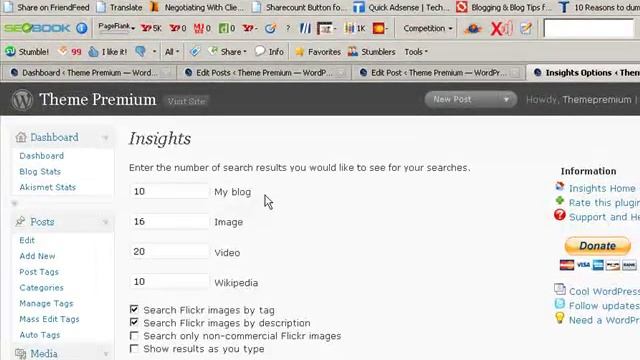Click the Stumble! button
Image resolution: width=640 pixels, height=360 pixels.
[27, 52]
